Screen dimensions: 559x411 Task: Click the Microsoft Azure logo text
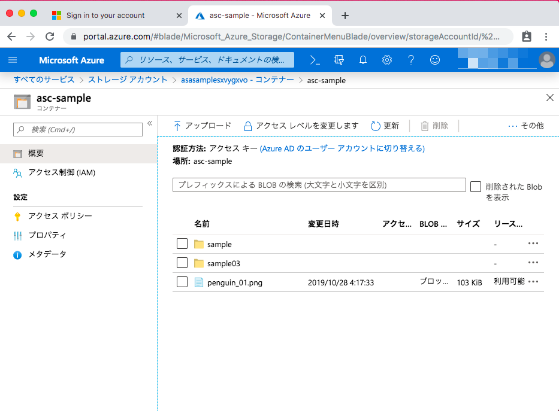pos(71,60)
